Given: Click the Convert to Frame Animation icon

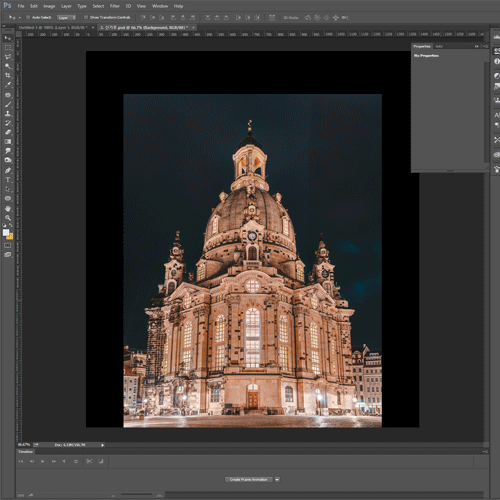Looking at the screenshot, I should pos(20,495).
